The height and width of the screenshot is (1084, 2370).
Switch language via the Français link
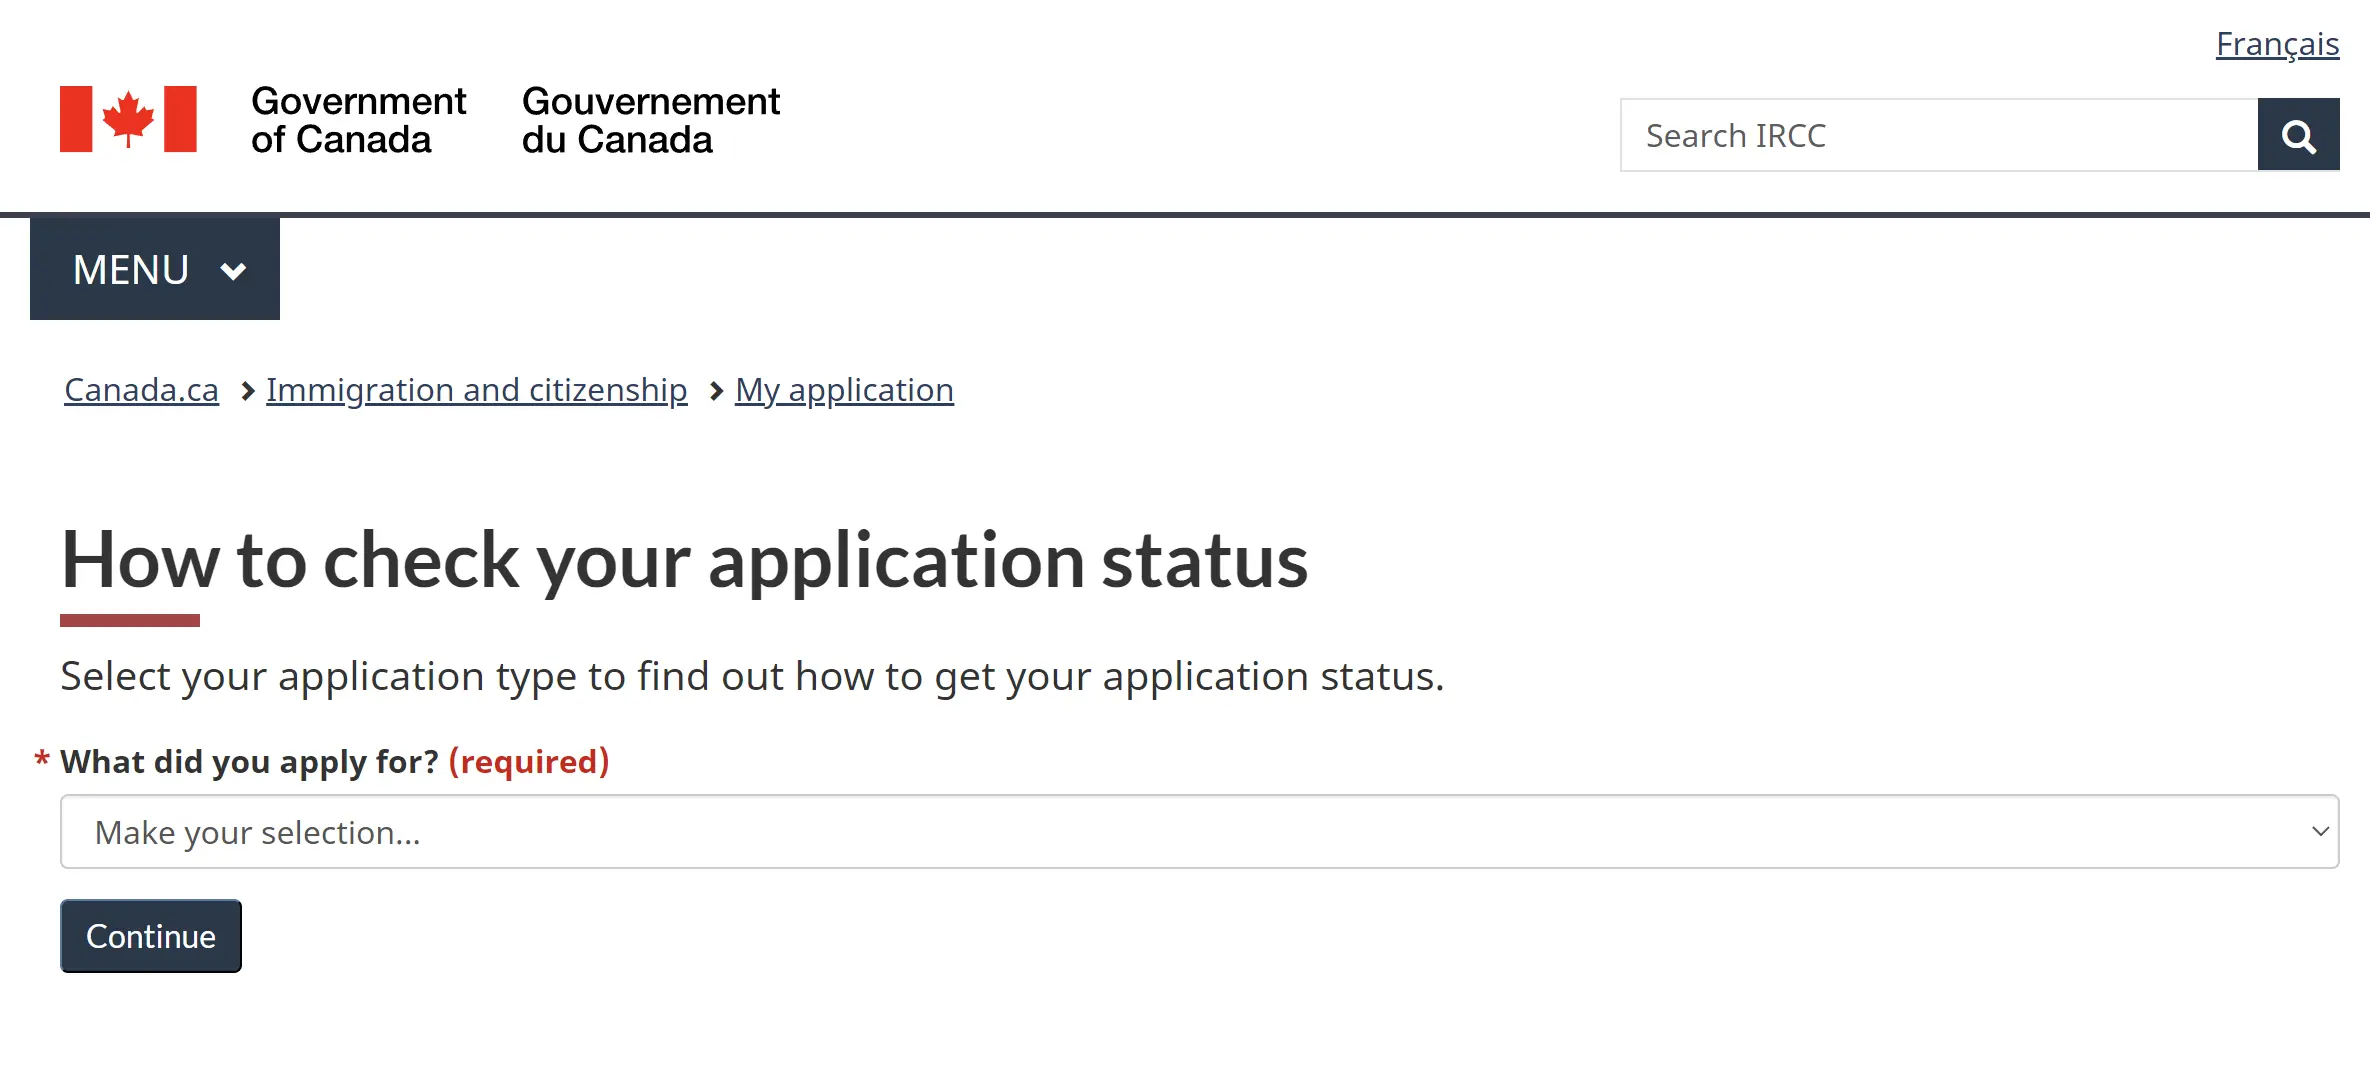[2277, 44]
